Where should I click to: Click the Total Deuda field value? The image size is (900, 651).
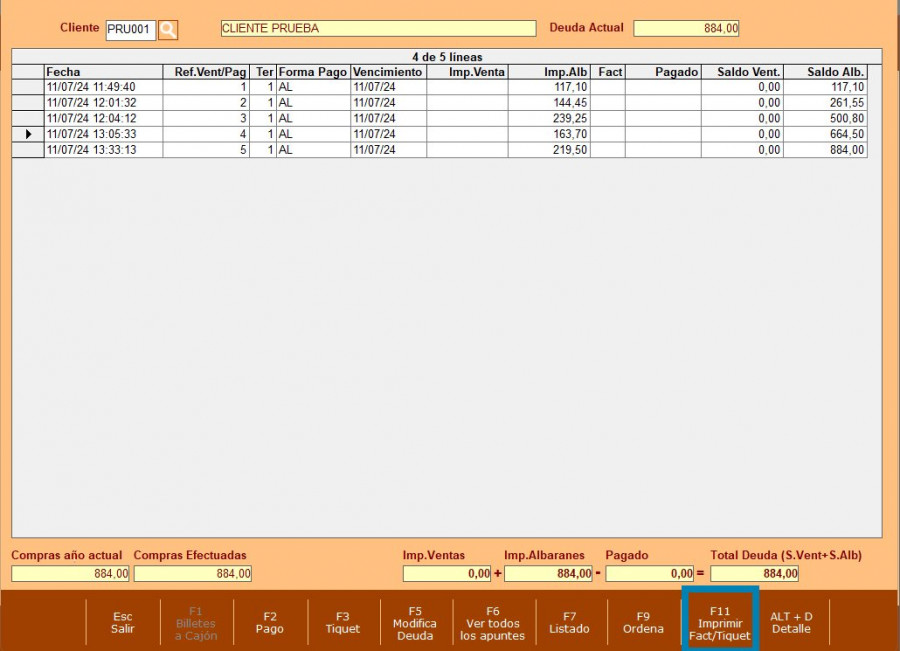pos(754,574)
